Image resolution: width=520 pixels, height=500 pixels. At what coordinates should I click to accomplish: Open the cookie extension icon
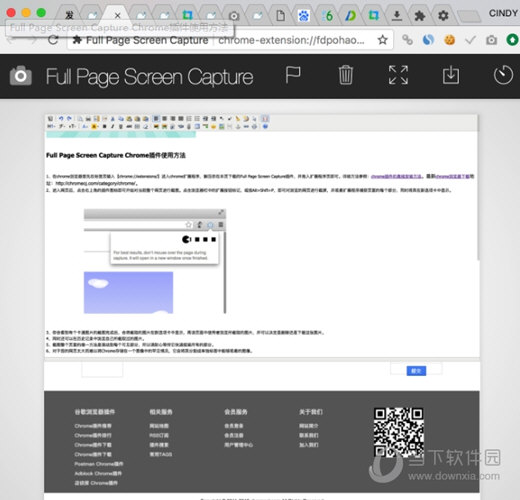450,40
